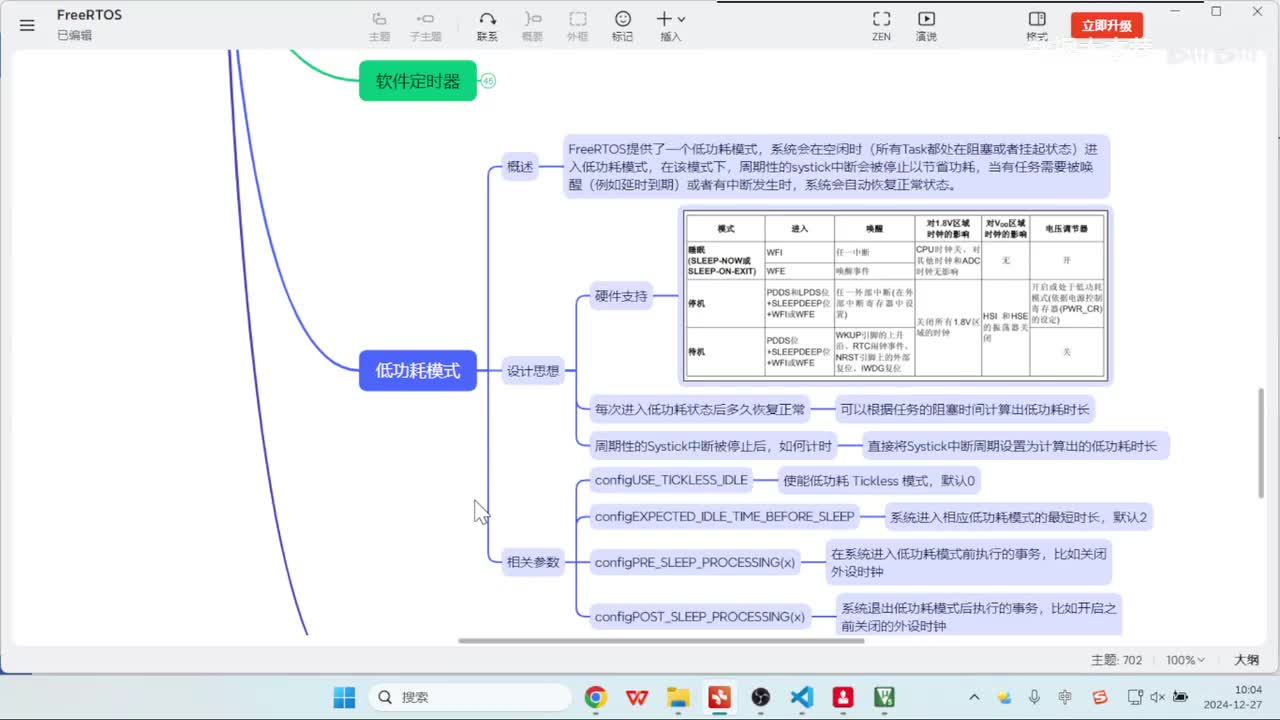This screenshot has height=720, width=1280.
Task: Open File Explorer from the taskbar
Action: tap(678, 697)
